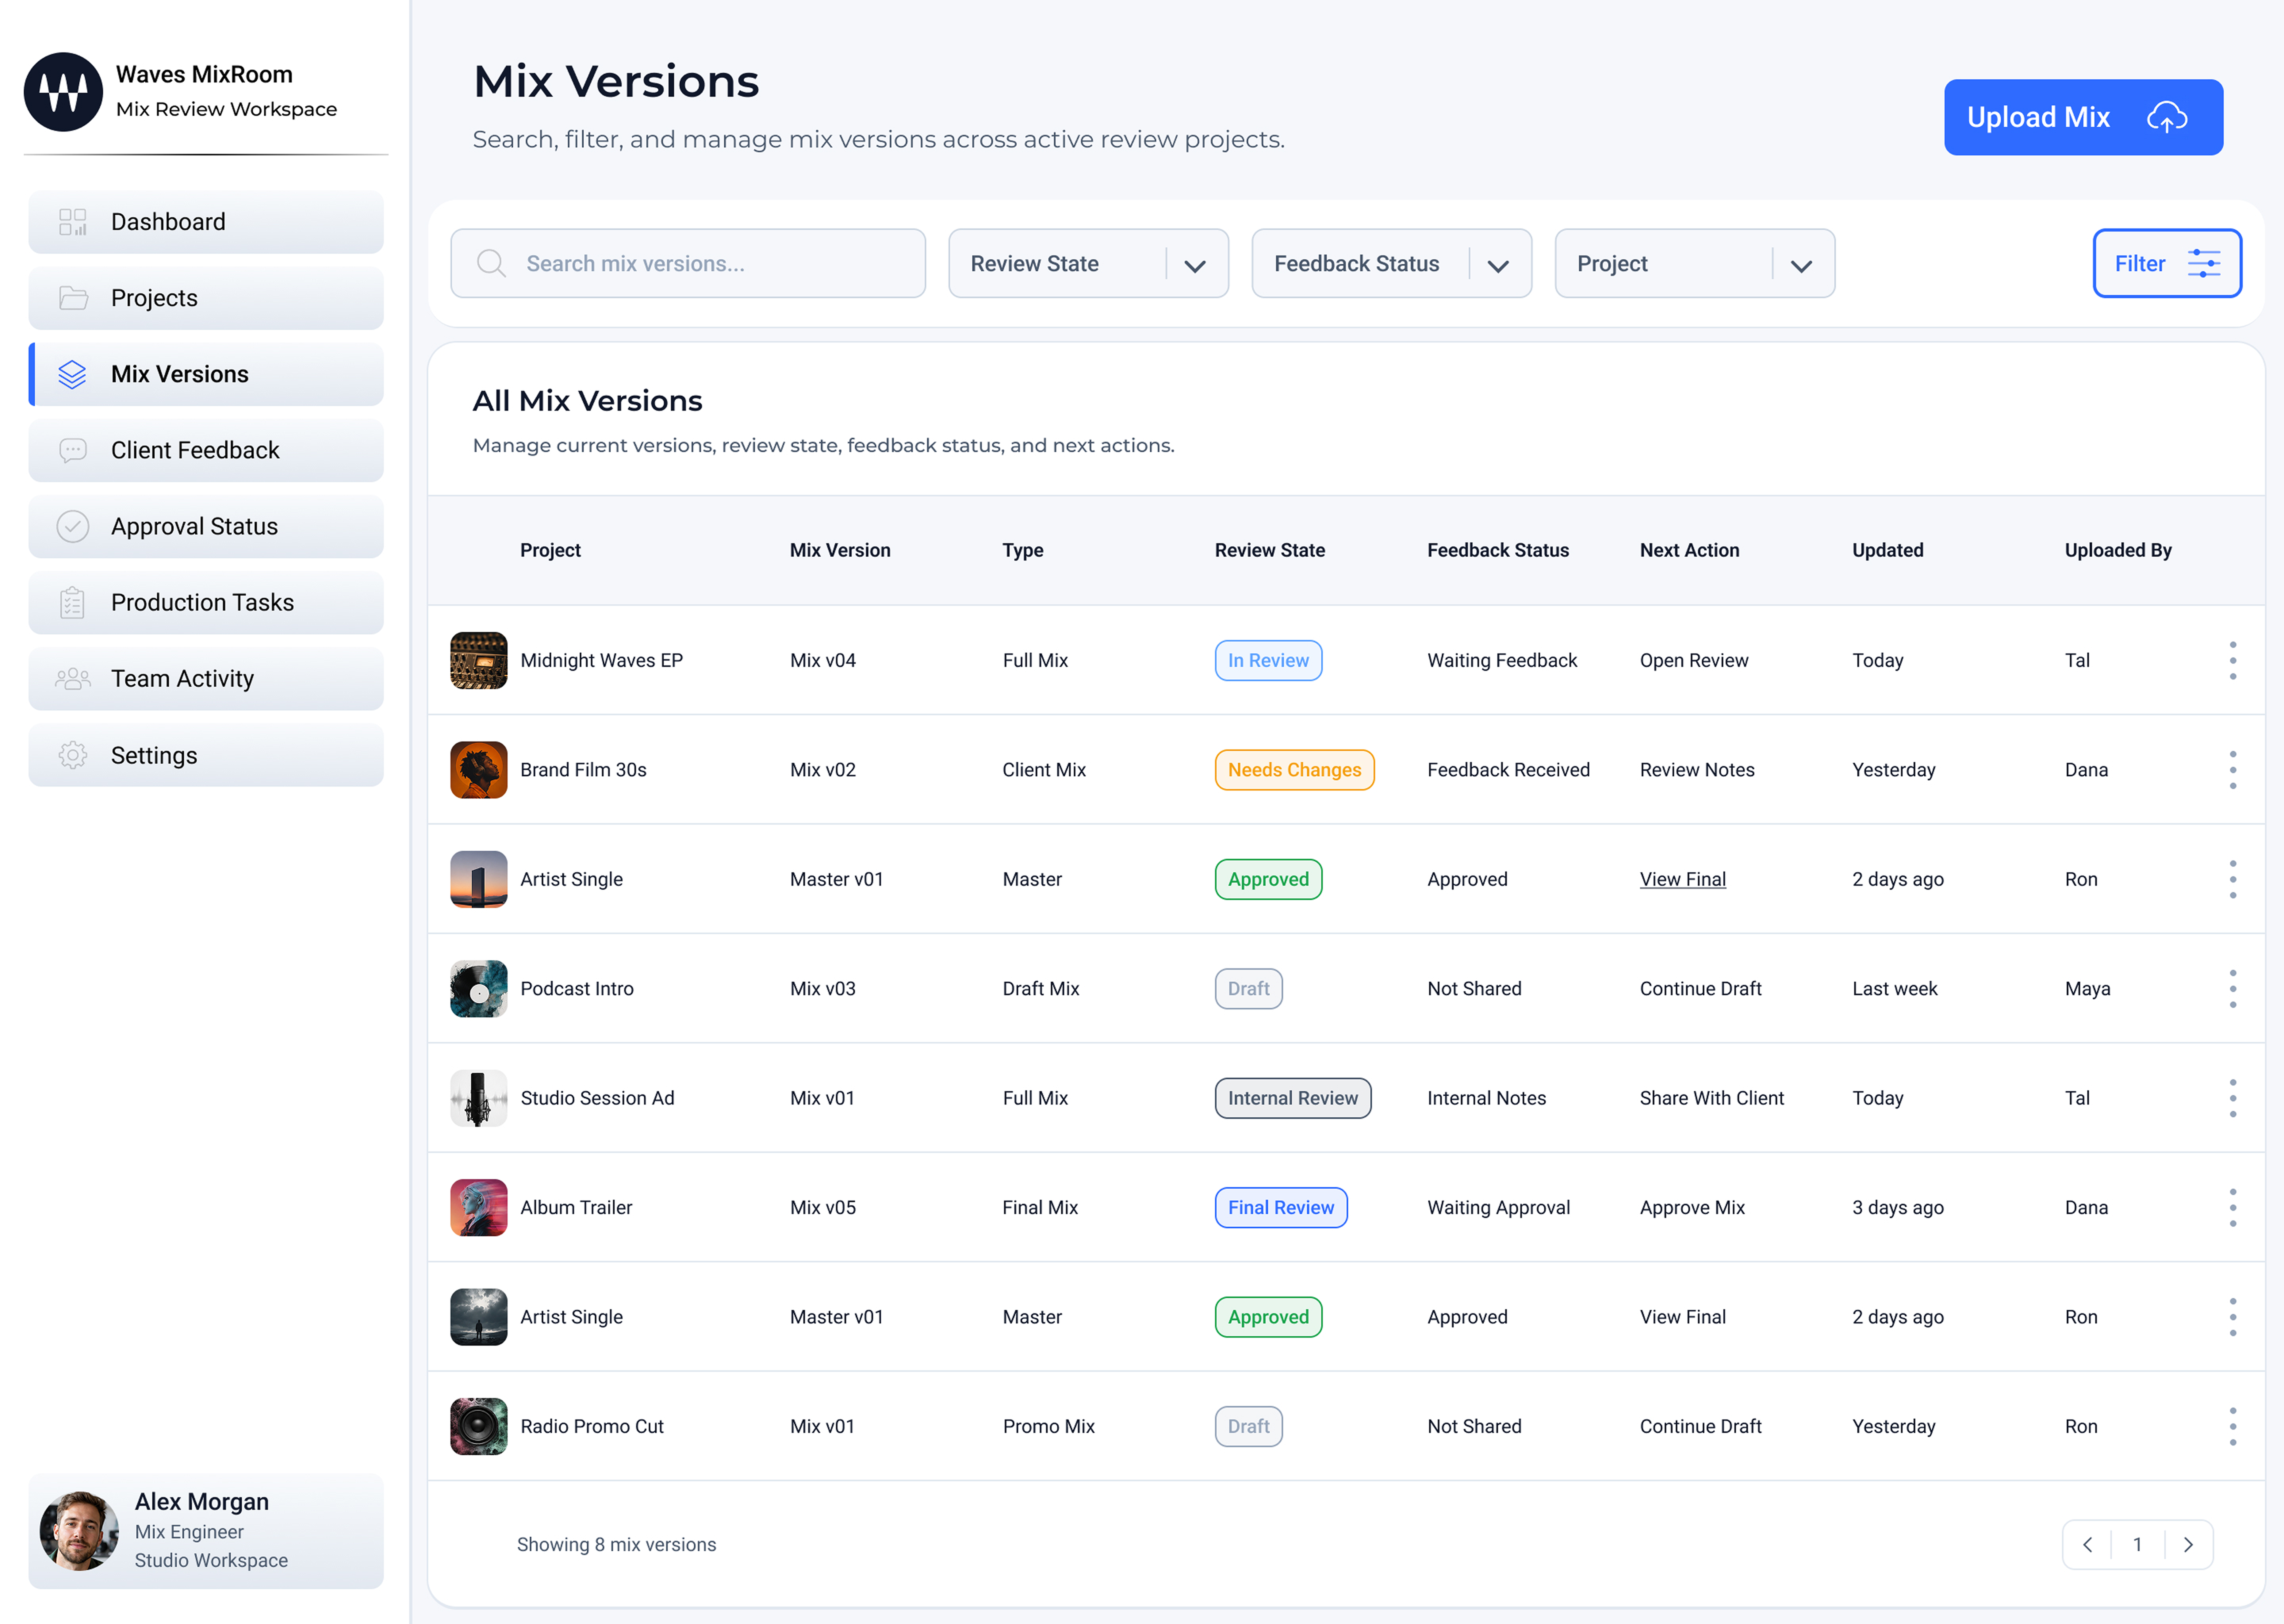Click the View Final link for Master v01
This screenshot has height=1624, width=2284.
[1682, 880]
